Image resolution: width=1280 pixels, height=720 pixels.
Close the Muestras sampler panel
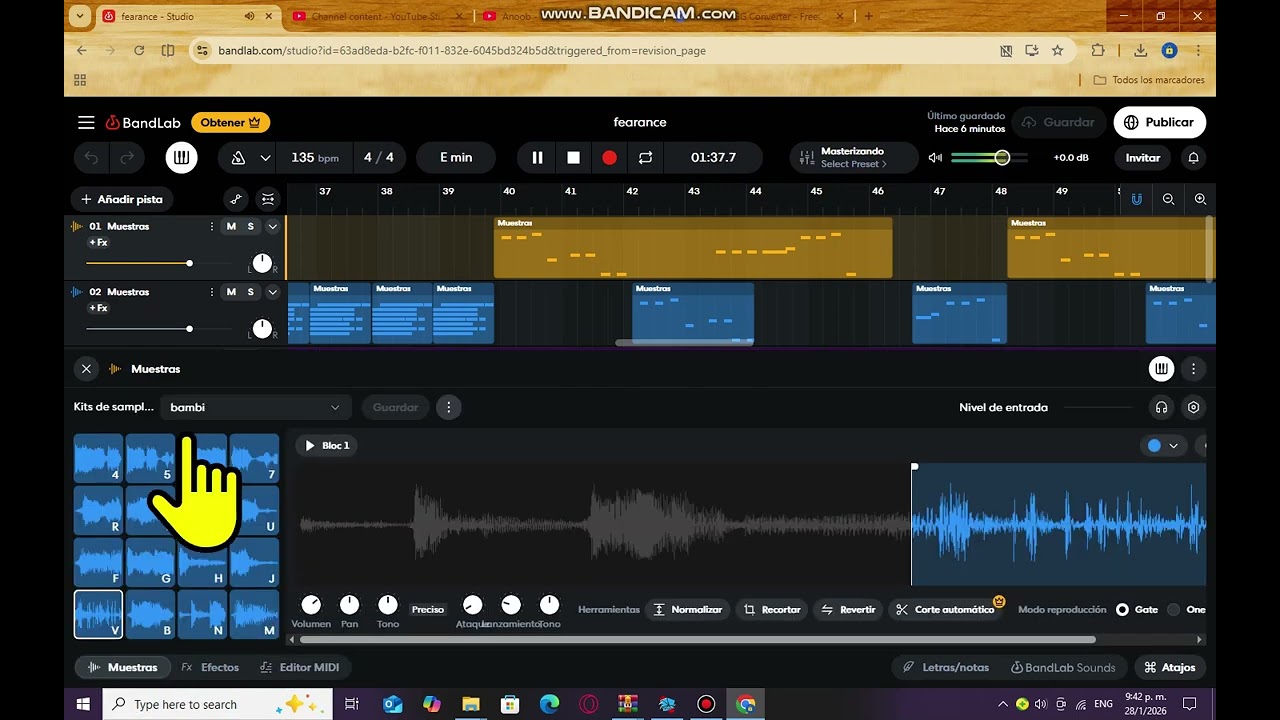click(x=86, y=369)
